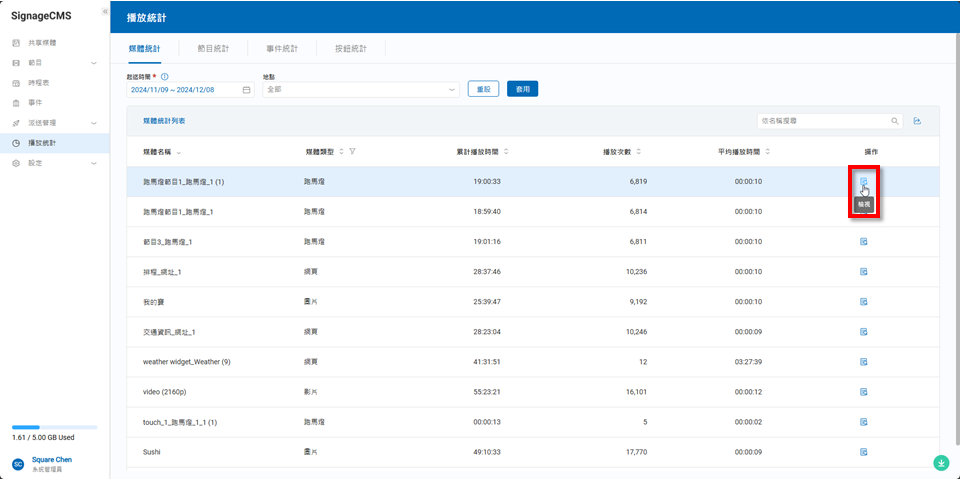Open the calendar icon in the date range field
The height and width of the screenshot is (480, 960).
point(246,90)
